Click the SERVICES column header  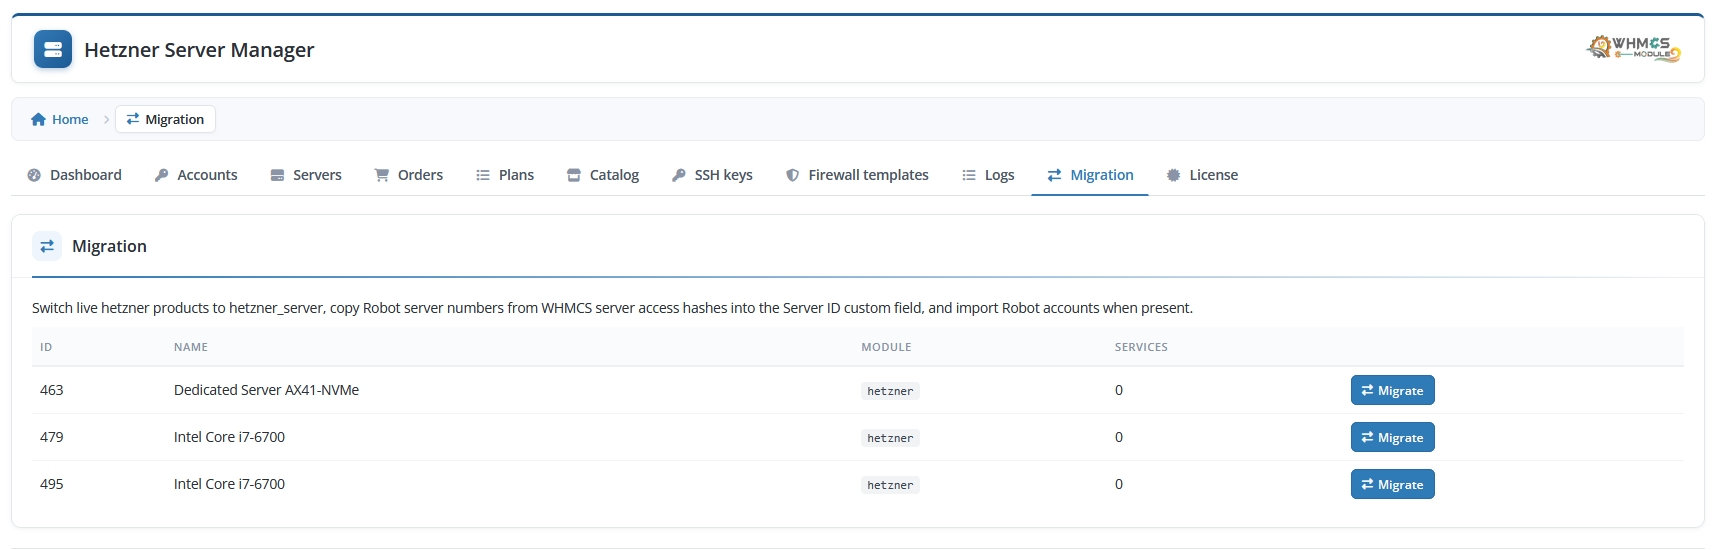(1141, 347)
